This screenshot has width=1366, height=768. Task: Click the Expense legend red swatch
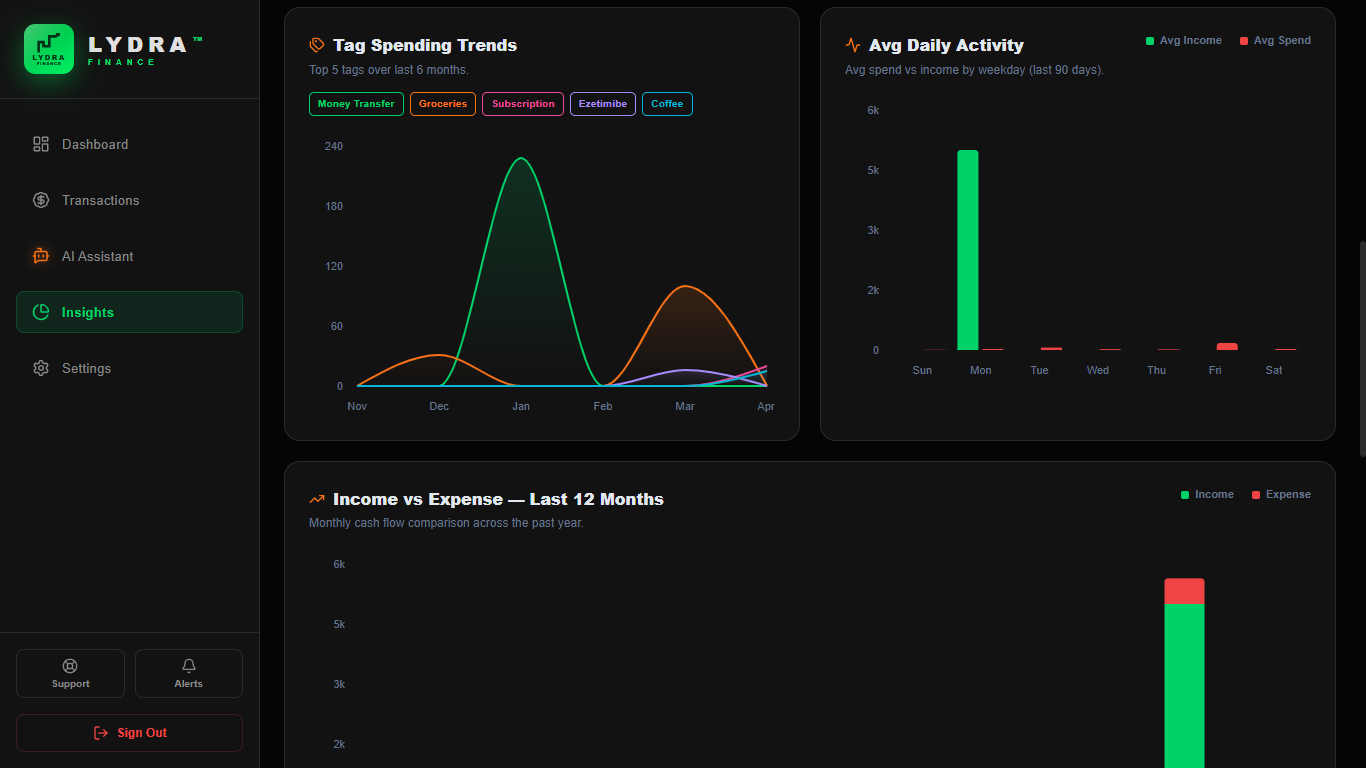[1256, 495]
